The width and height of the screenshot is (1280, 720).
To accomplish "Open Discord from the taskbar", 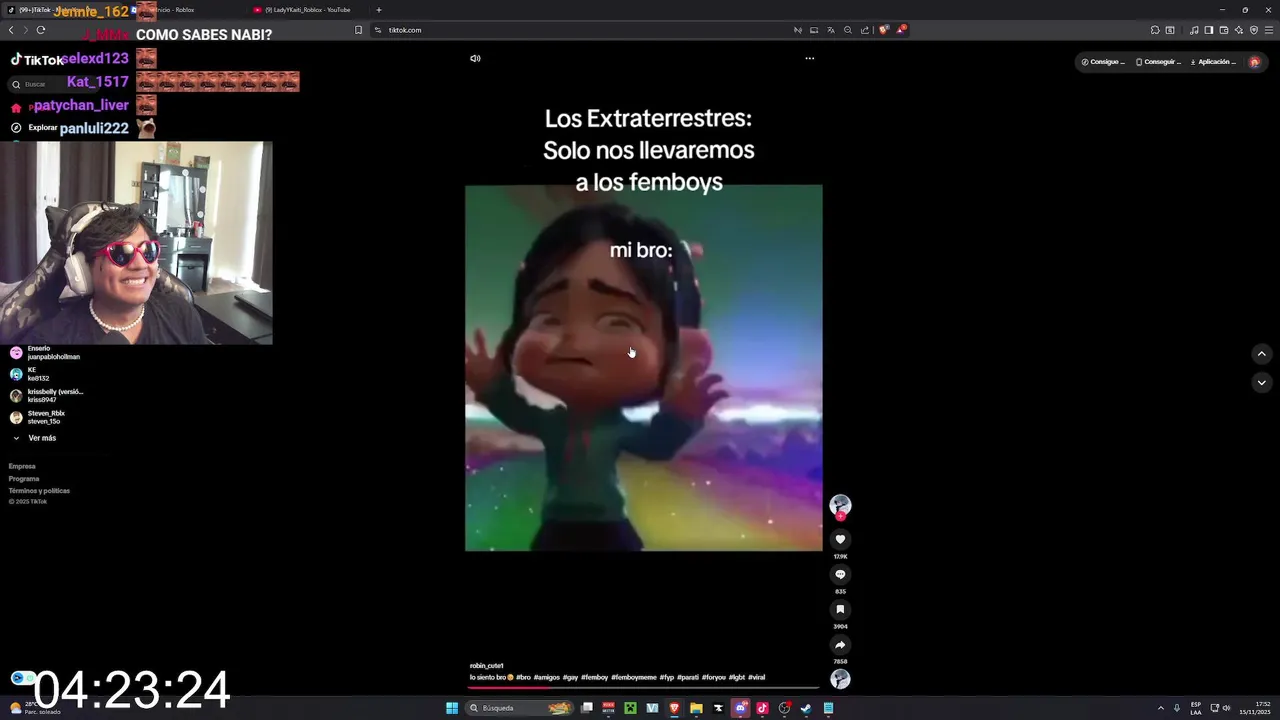I will 741,708.
